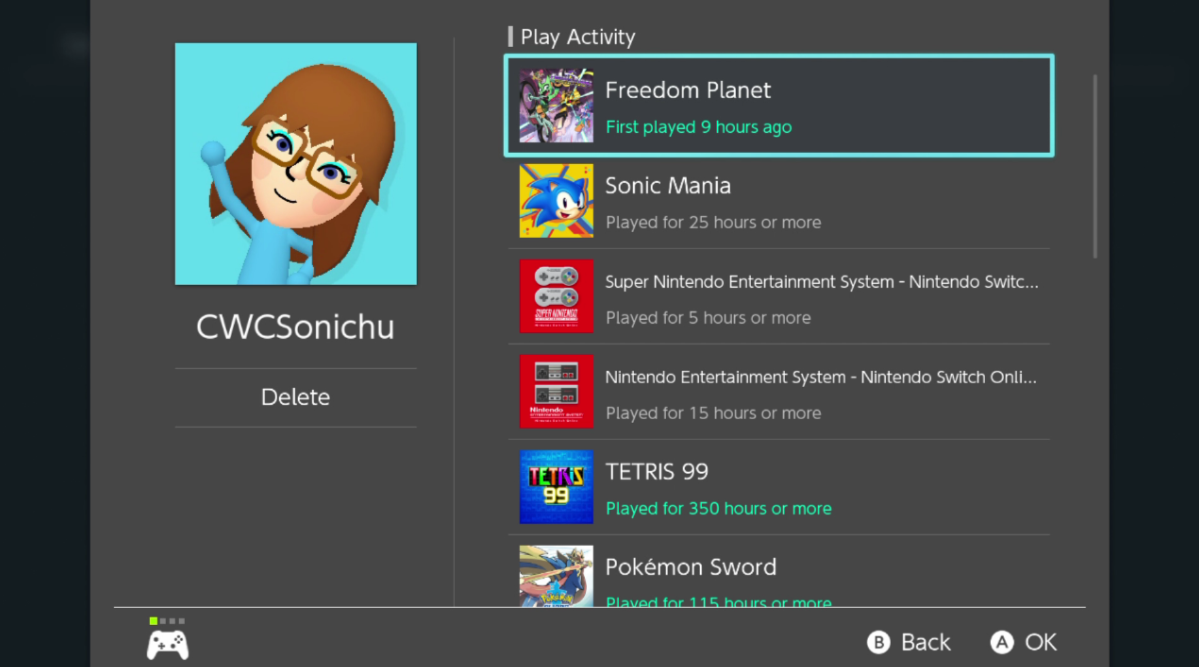
Task: Click 'Played for 25 hours or more'
Action: point(713,223)
